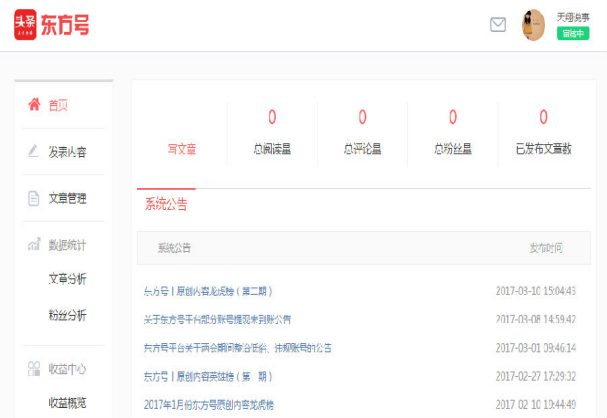The width and height of the screenshot is (607, 418).
Task: Expand the 数据统计 section
Action: [67, 245]
